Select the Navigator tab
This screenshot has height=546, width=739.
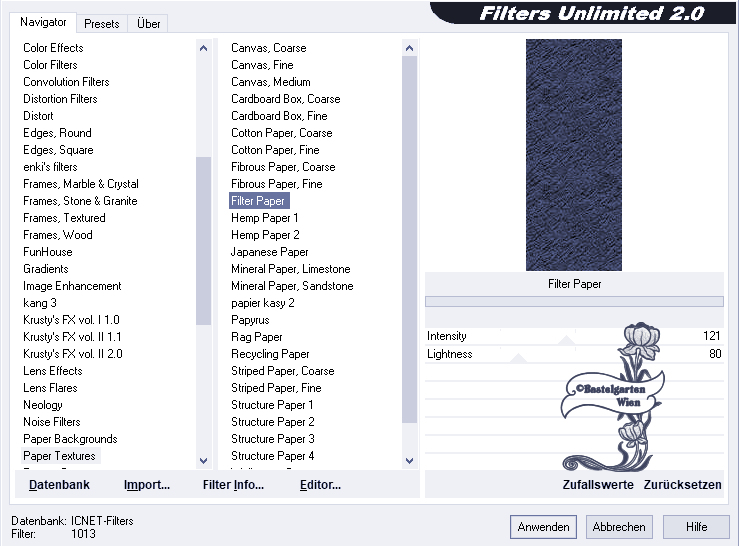(x=43, y=22)
